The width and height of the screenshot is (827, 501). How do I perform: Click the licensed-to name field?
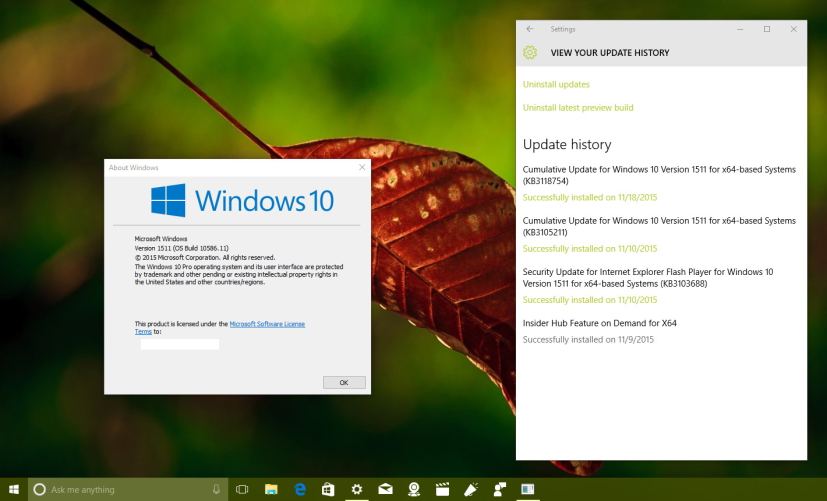(x=180, y=344)
